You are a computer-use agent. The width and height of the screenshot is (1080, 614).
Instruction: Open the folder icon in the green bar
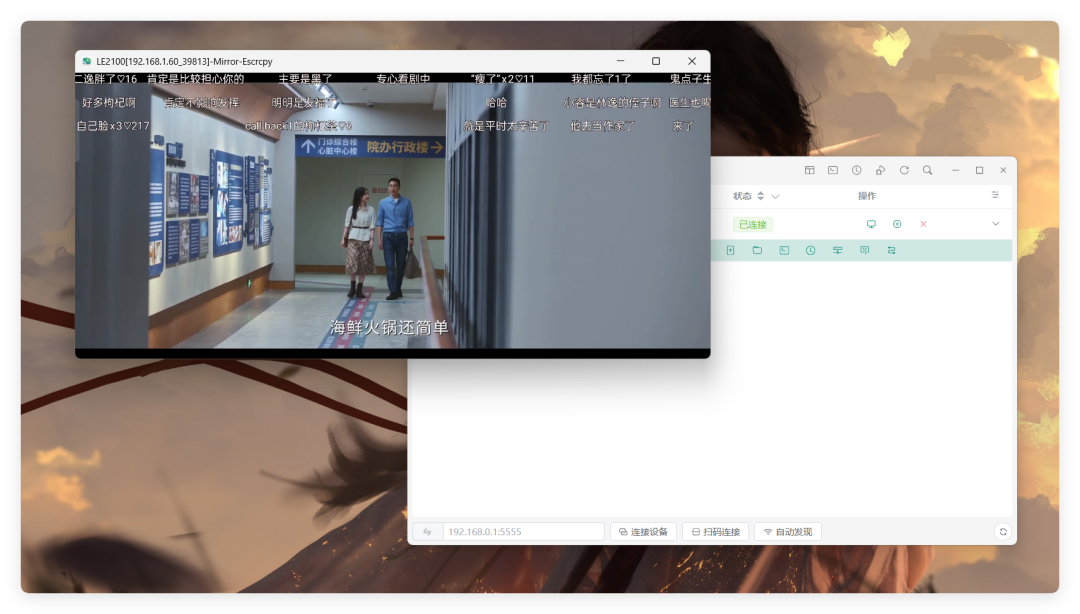(757, 250)
